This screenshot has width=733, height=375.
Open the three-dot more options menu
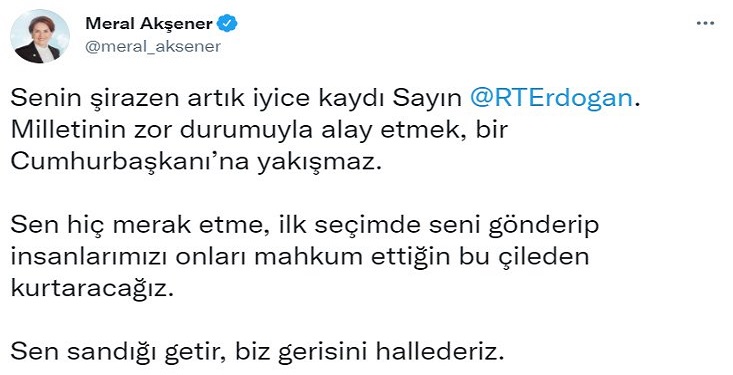pyautogui.click(x=705, y=23)
